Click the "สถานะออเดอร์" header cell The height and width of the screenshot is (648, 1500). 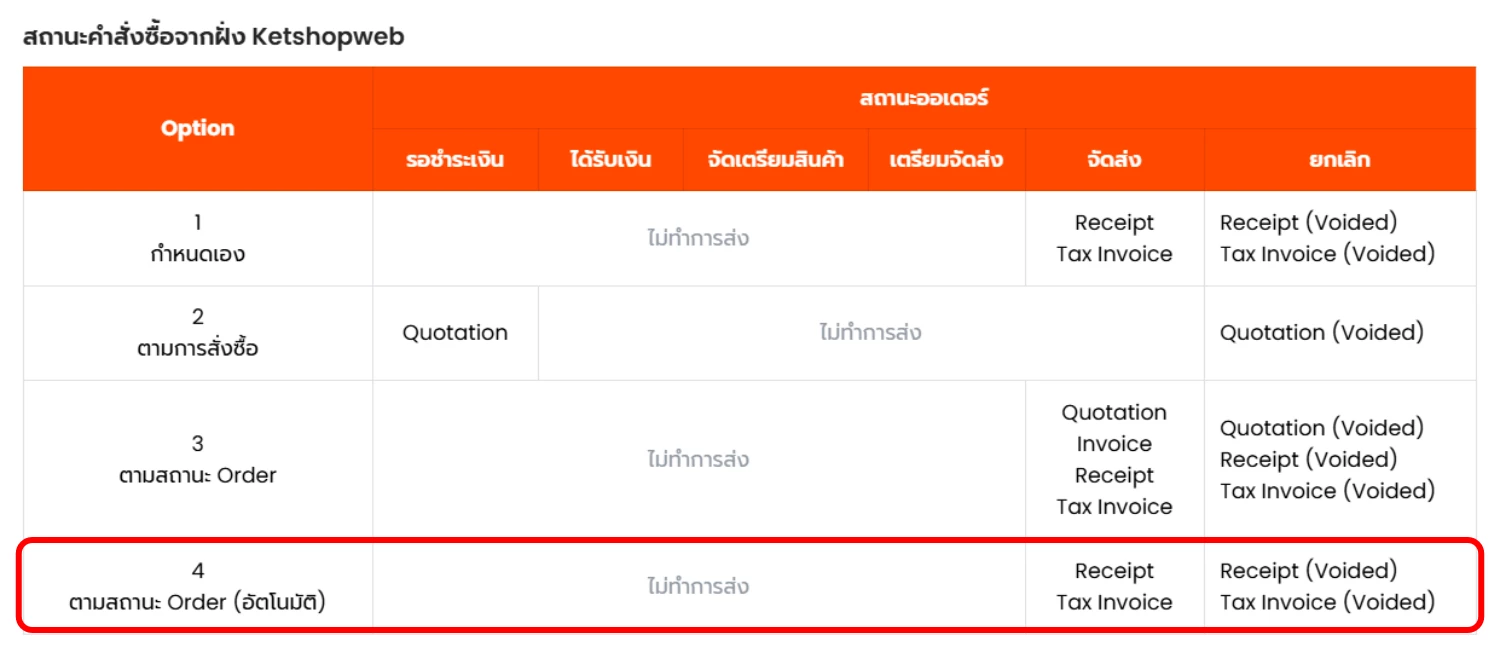point(923,98)
